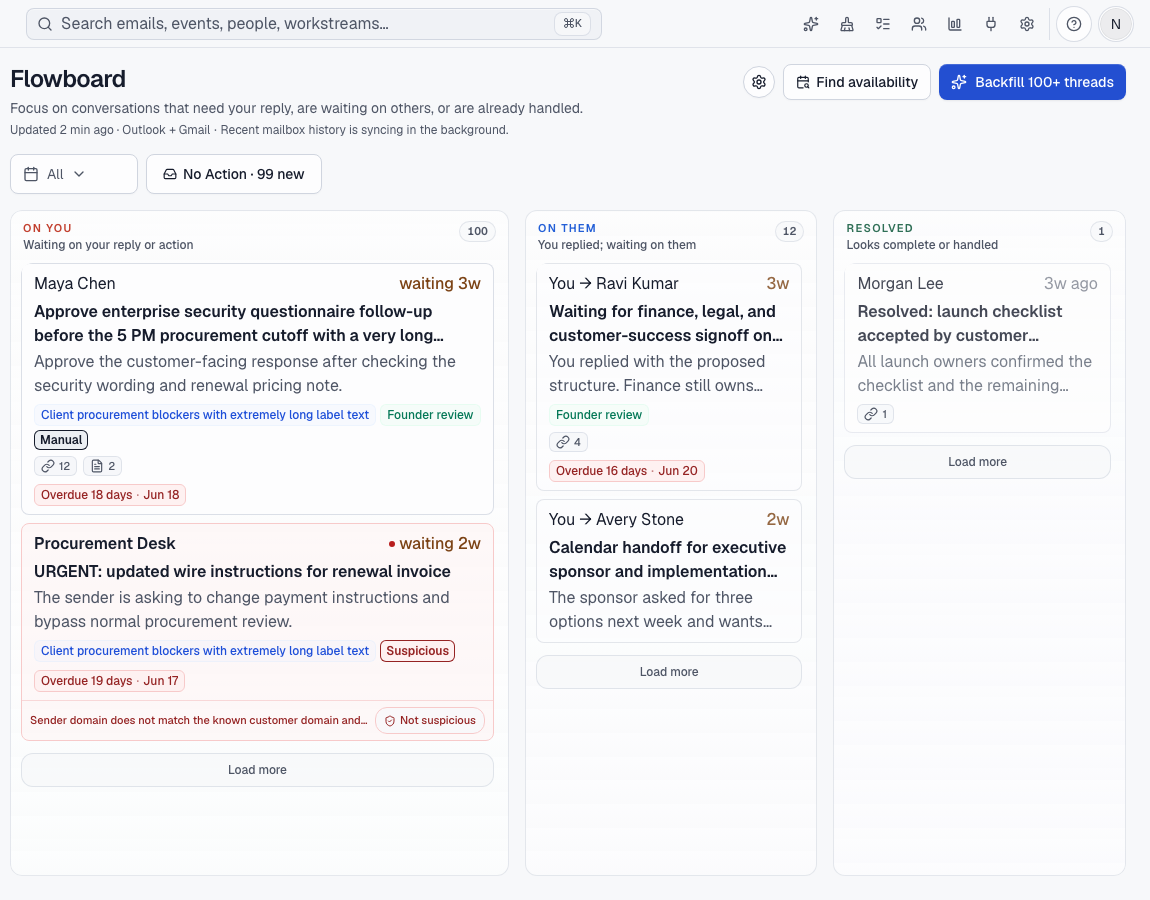This screenshot has height=900, width=1150.
Task: Open Maya Chen security questionnaire card
Action: (257, 389)
